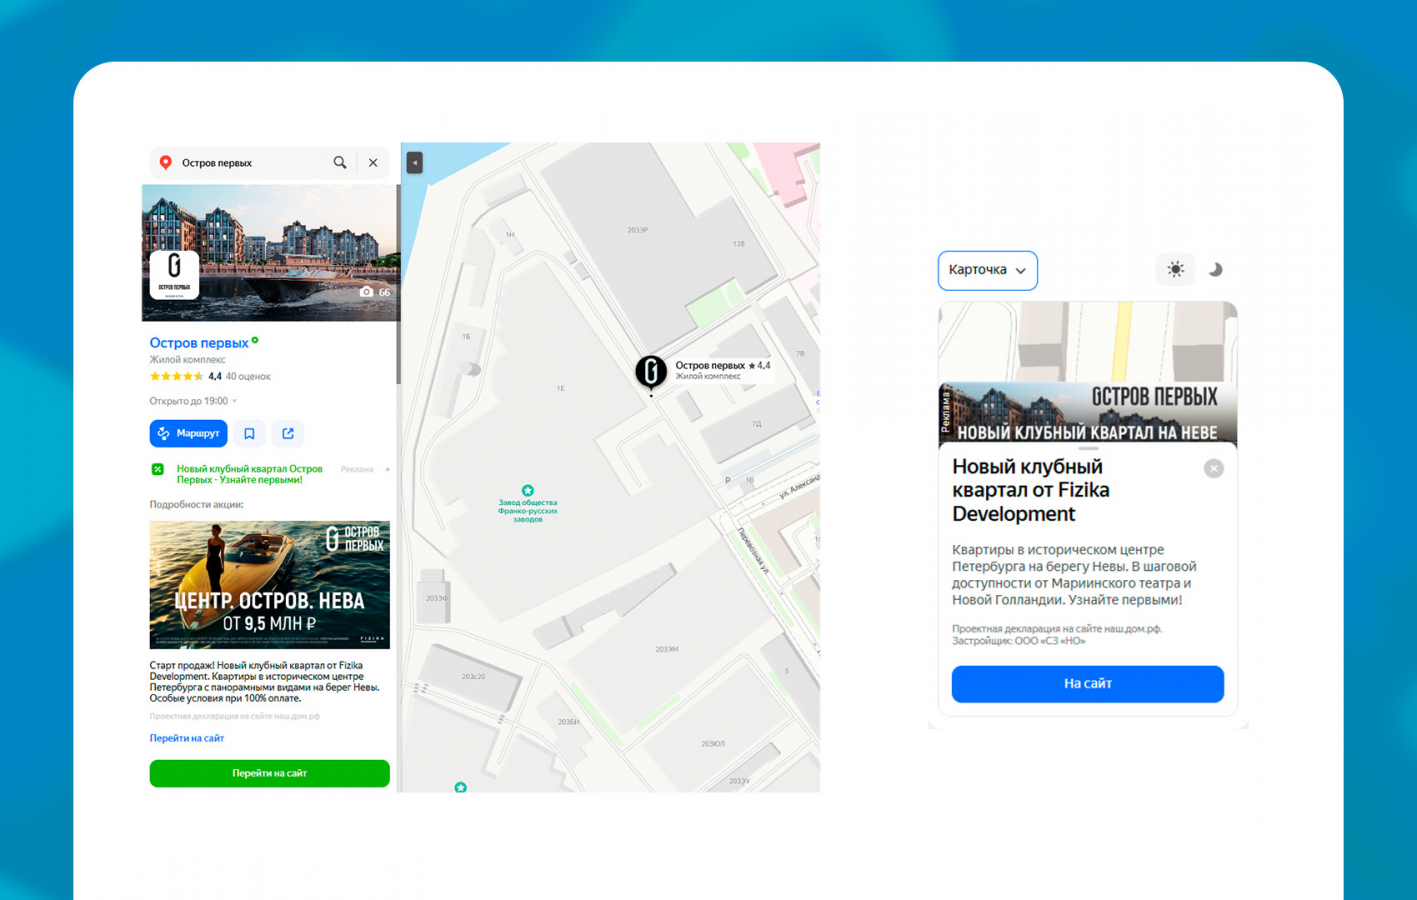Click the 'Реклама' label in the side panel
This screenshot has width=1417, height=900.
click(357, 469)
